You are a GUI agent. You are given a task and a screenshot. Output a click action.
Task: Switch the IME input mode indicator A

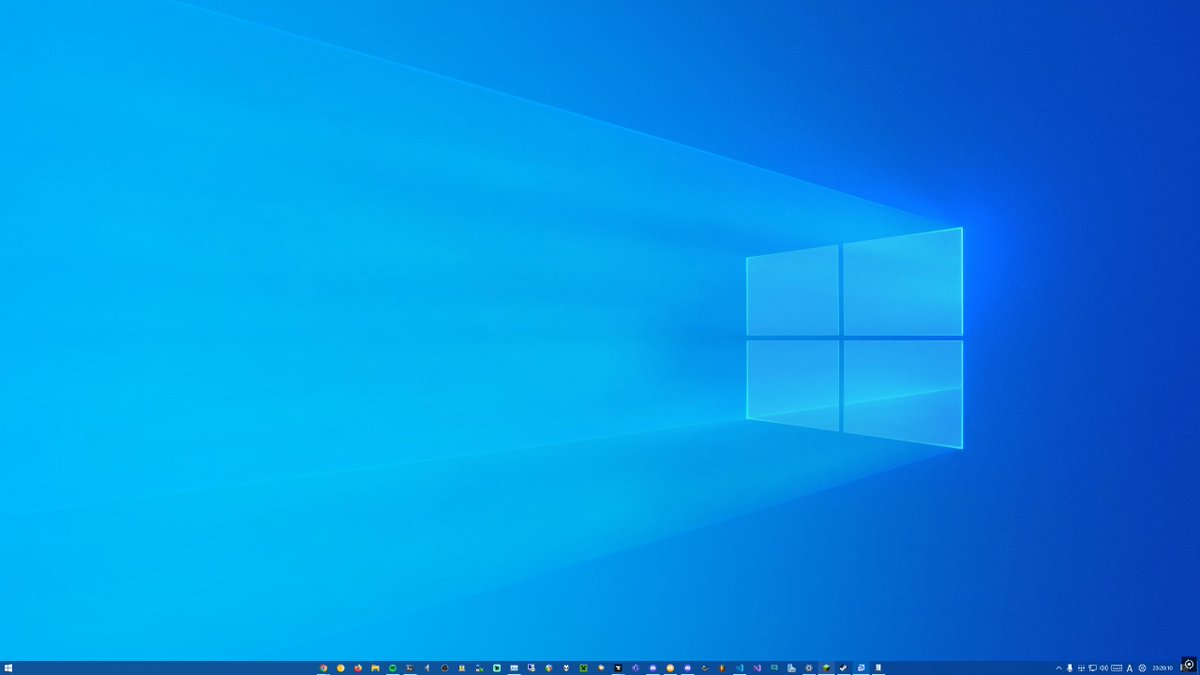[1129, 668]
